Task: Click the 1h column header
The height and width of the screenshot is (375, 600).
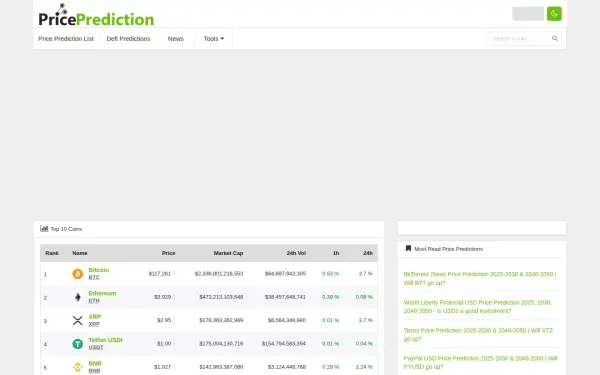Action: (x=336, y=253)
